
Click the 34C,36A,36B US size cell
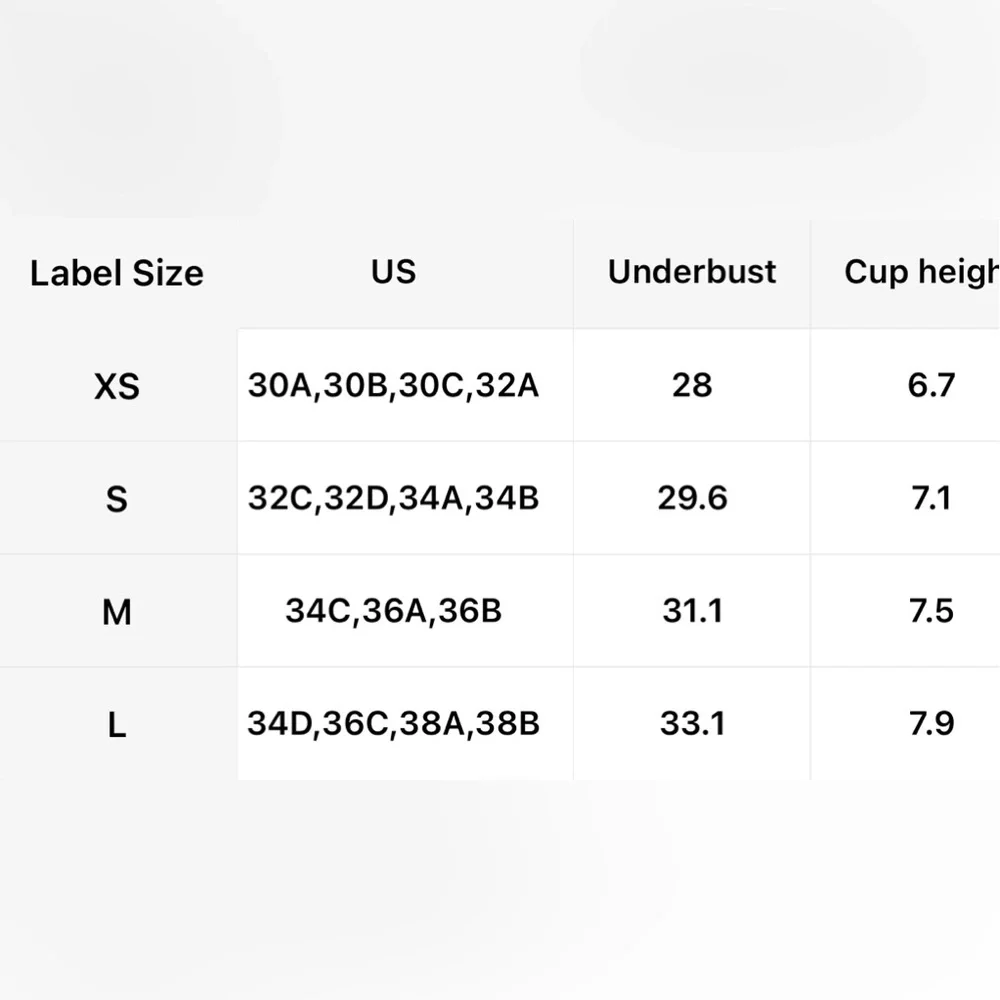point(393,610)
